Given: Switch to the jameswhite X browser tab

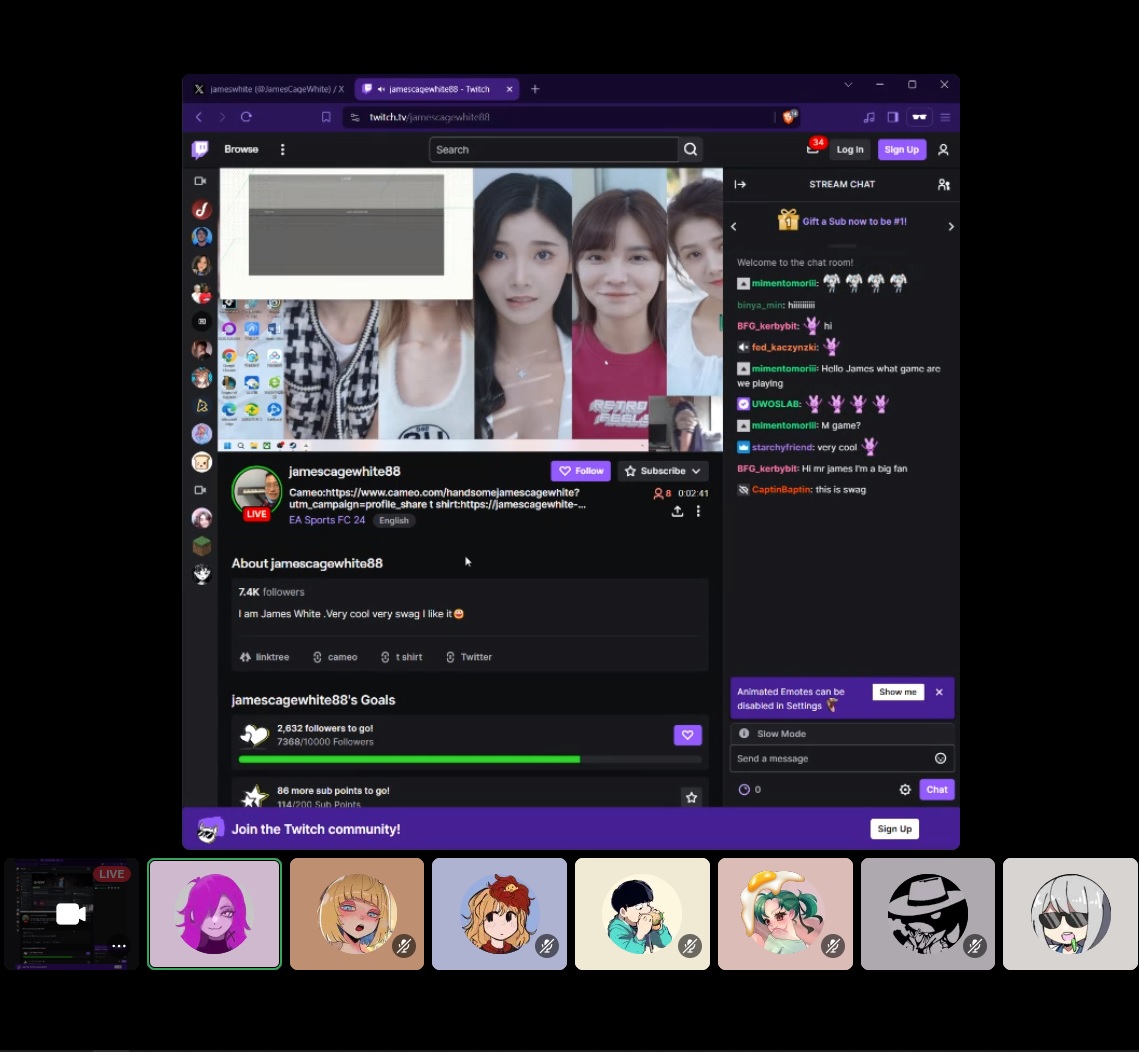Looking at the screenshot, I should pos(269,89).
